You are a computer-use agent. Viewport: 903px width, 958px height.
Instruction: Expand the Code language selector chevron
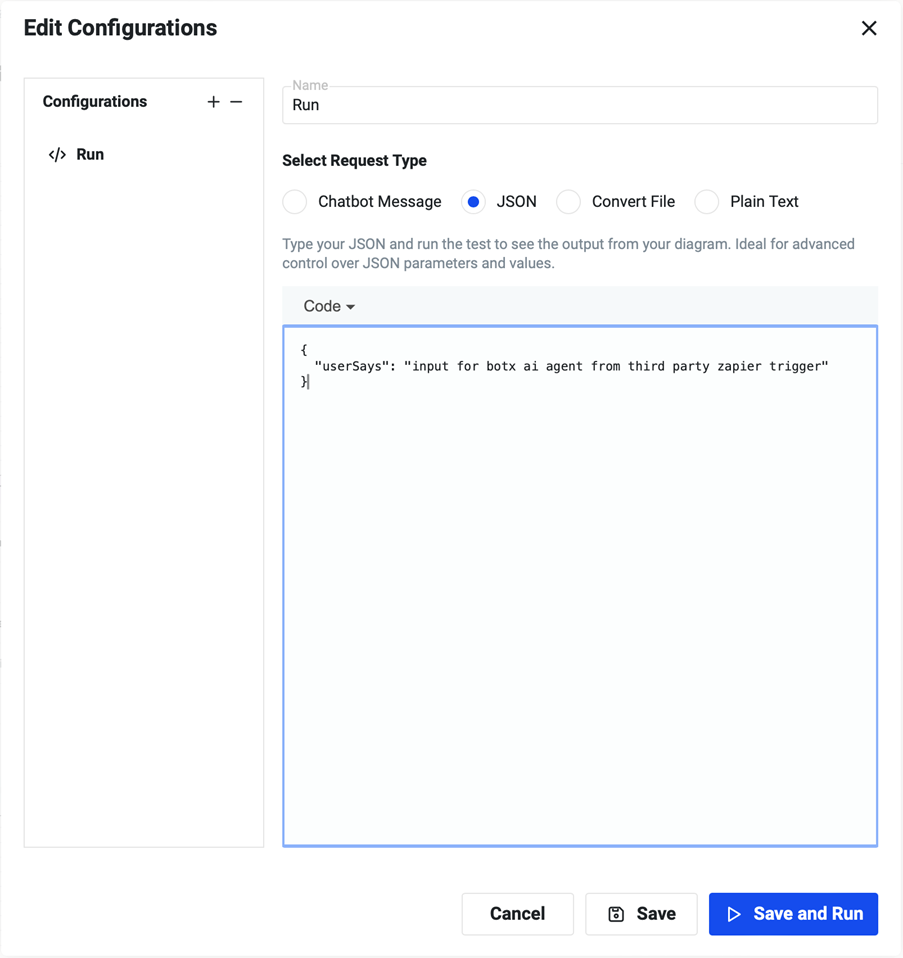coord(351,307)
